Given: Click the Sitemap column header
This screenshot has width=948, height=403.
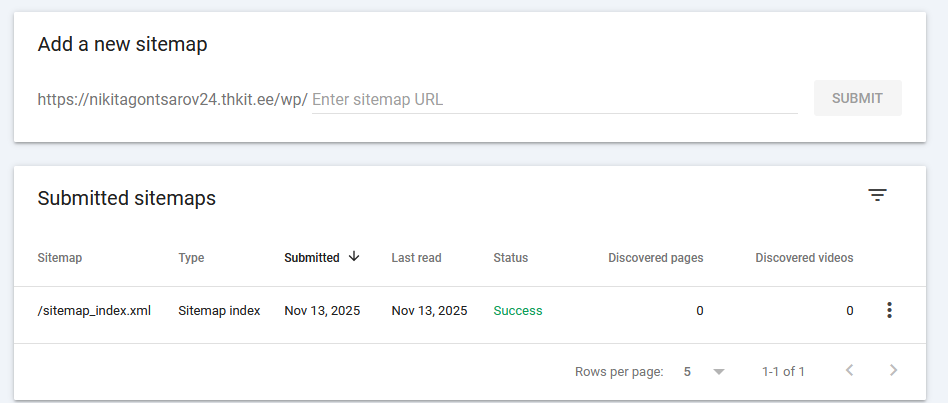Looking at the screenshot, I should coord(59,257).
